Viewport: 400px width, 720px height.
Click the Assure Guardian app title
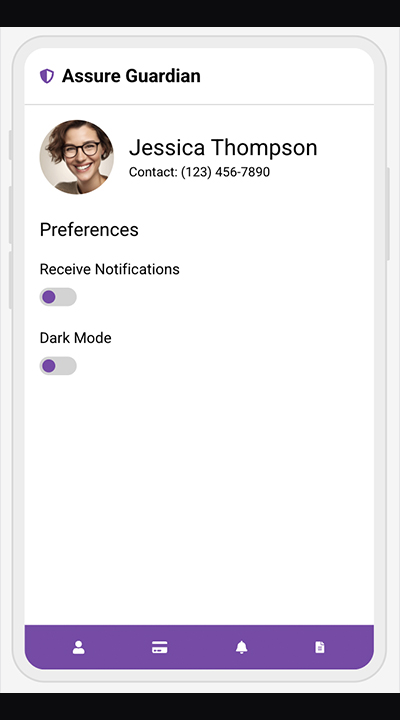click(x=131, y=76)
